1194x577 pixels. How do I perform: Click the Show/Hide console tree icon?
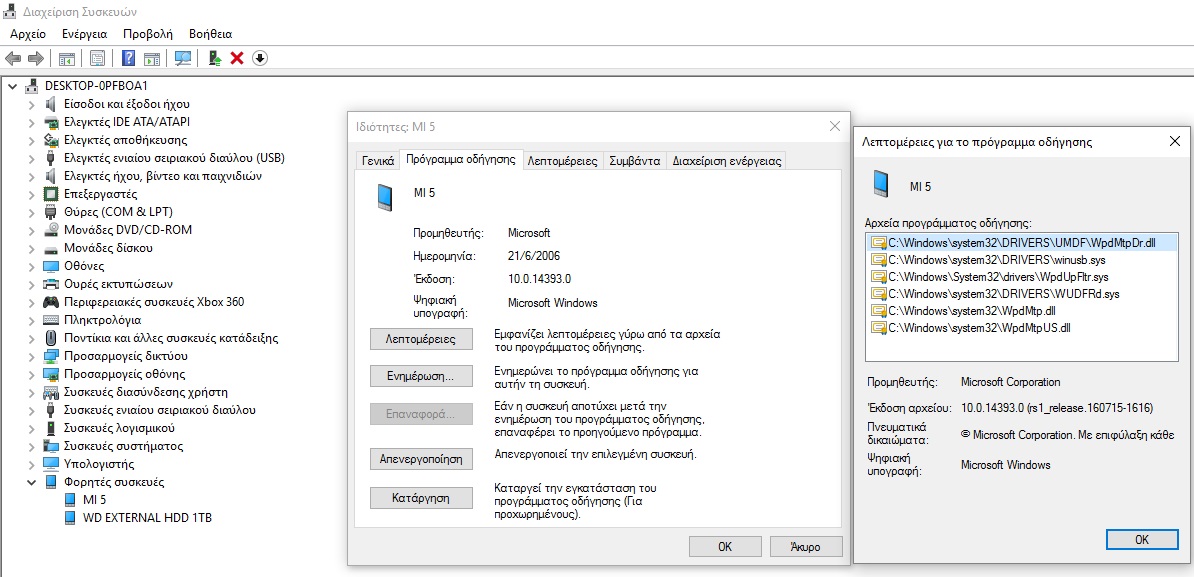pos(67,58)
